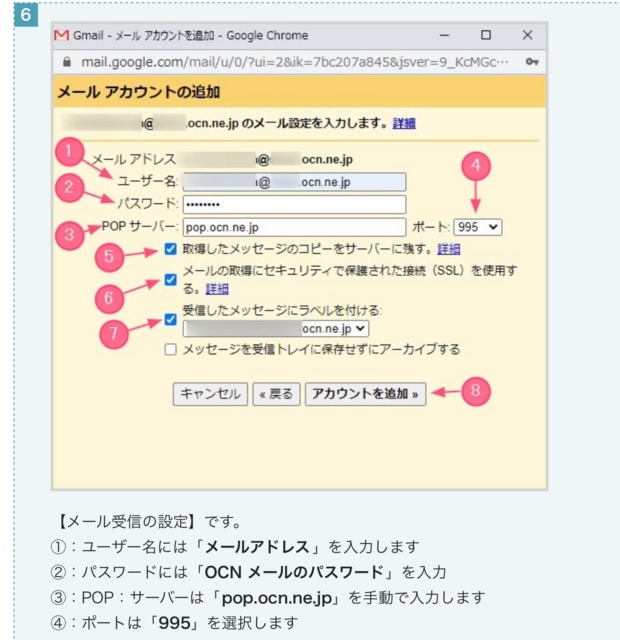620x640 pixels.
Task: Go back with the « 戻る button
Action: tap(275, 393)
